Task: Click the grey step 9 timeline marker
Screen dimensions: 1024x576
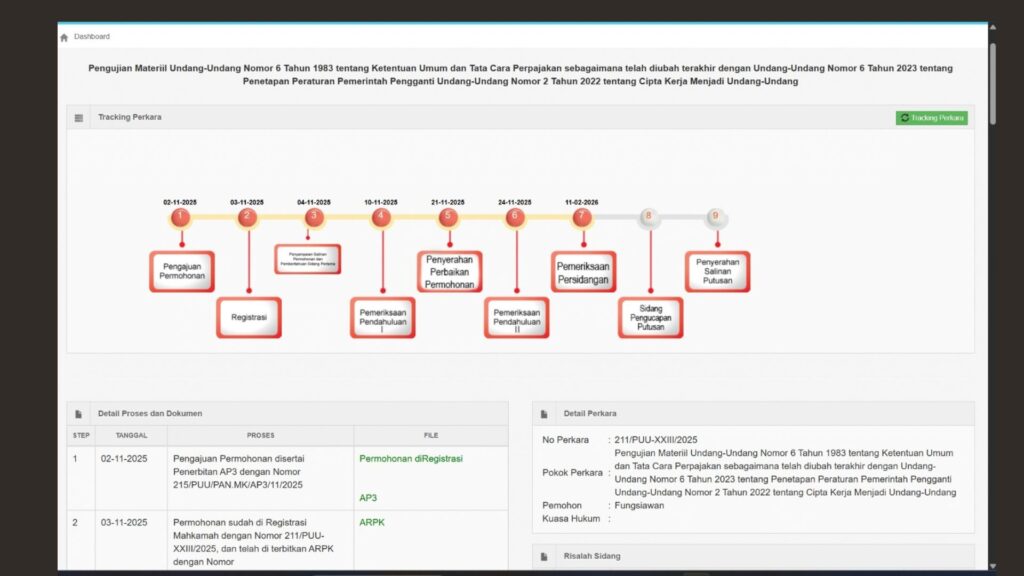Action: click(716, 217)
